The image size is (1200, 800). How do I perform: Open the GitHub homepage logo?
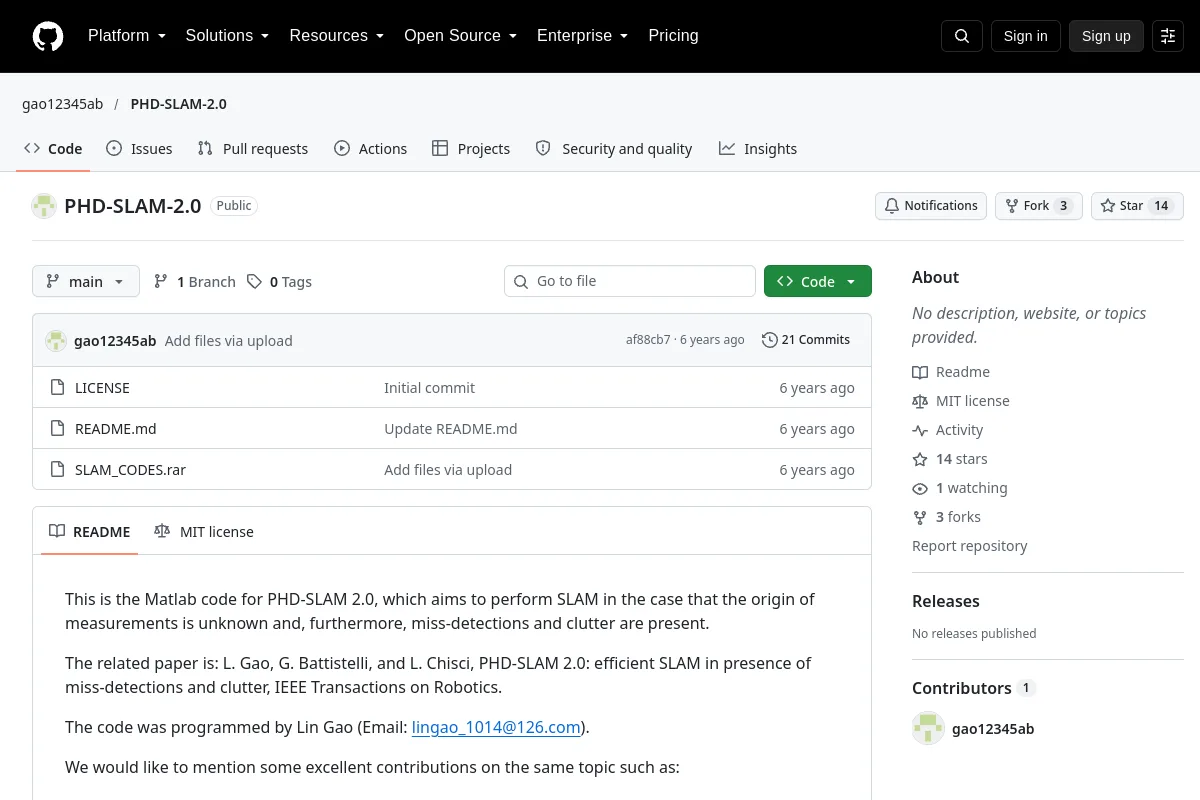(x=48, y=36)
